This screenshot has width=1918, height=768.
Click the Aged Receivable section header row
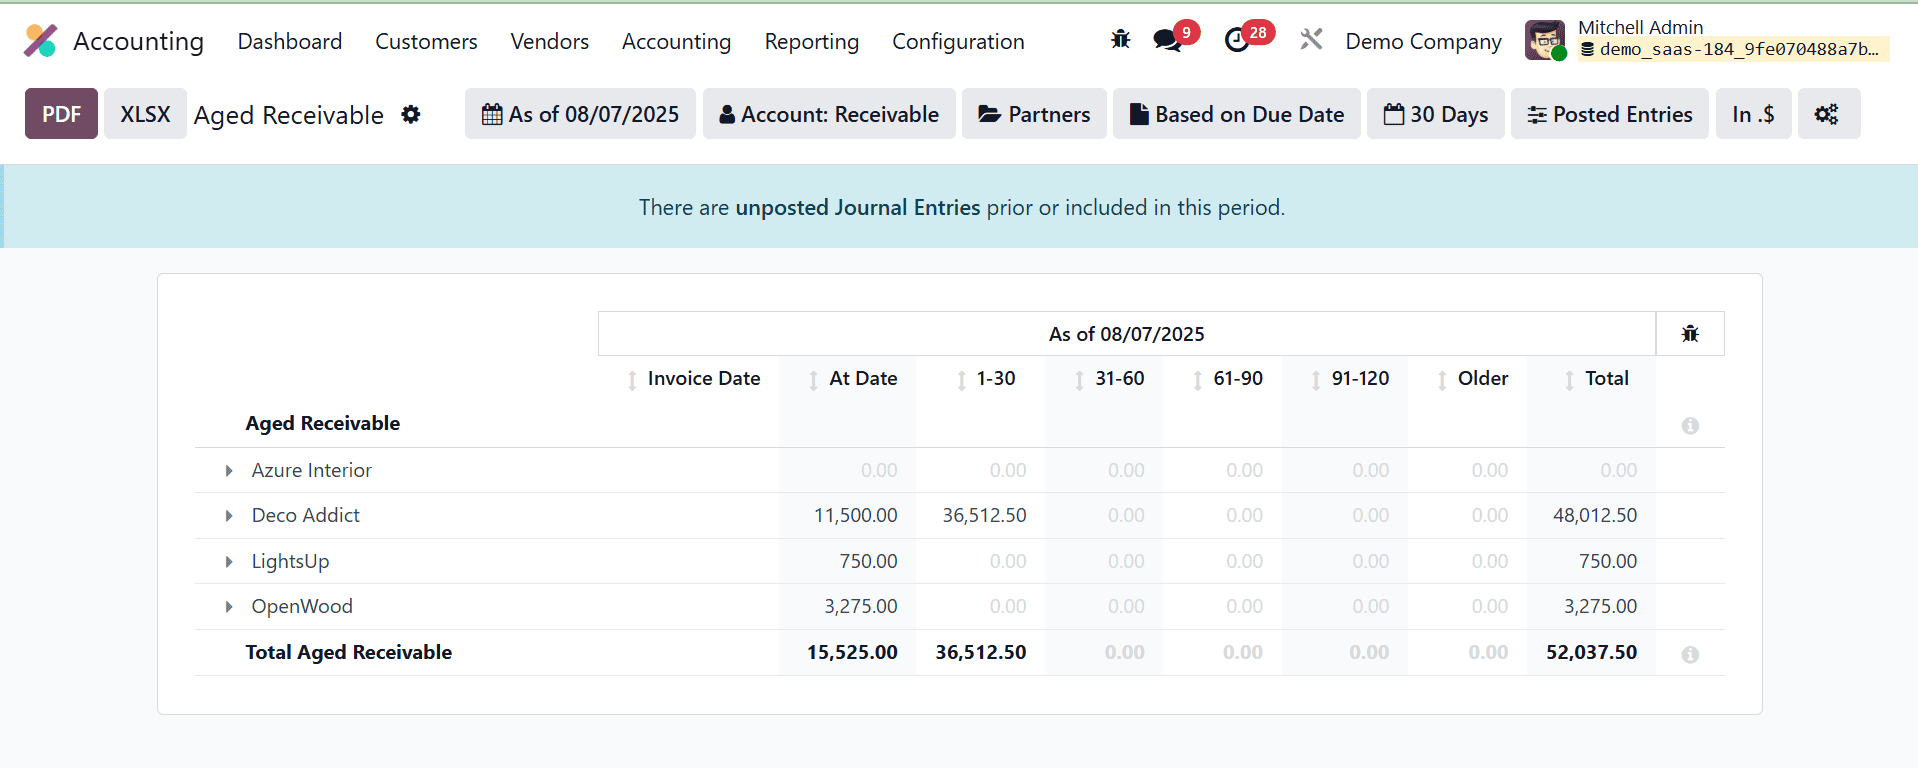click(x=959, y=424)
